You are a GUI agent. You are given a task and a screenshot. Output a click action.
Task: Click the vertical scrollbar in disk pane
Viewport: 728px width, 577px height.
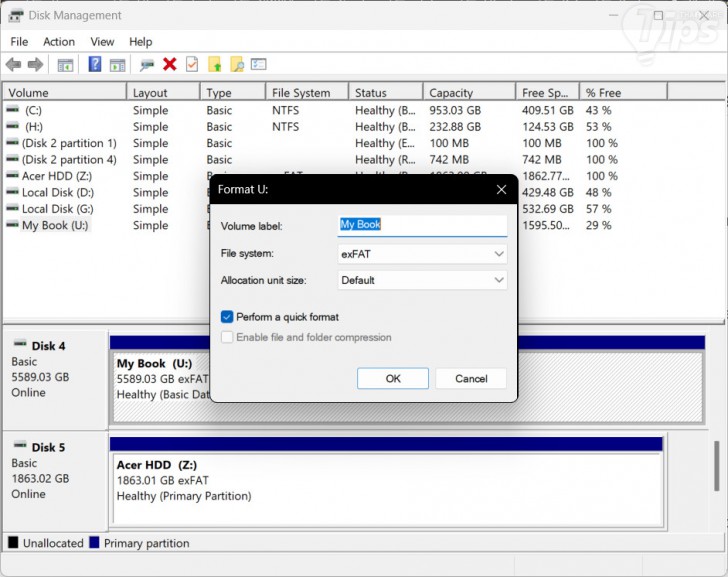pos(717,466)
